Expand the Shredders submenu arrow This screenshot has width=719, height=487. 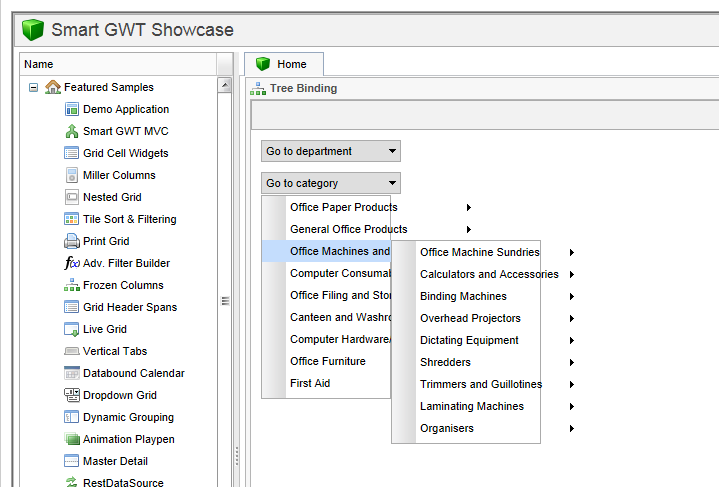571,363
